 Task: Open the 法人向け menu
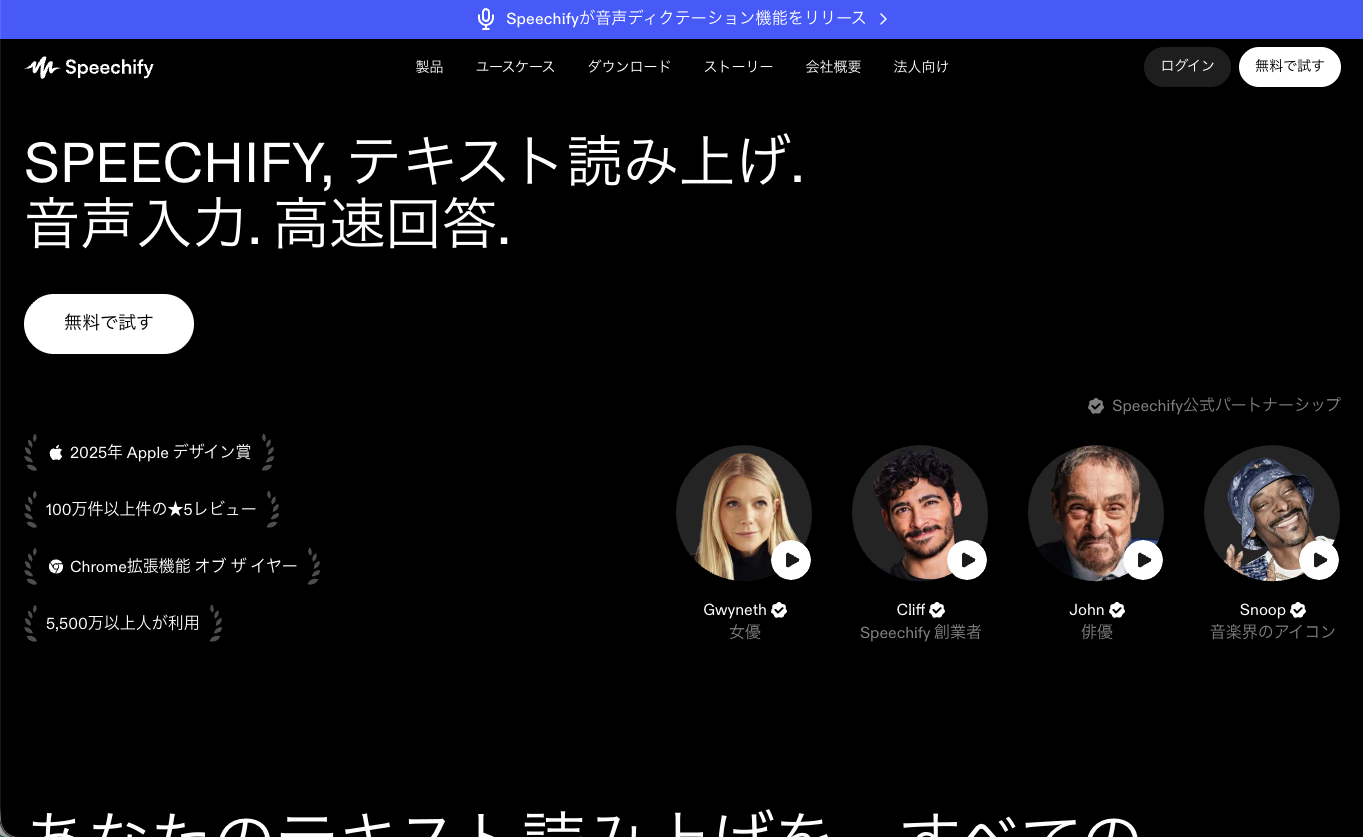pyautogui.click(x=921, y=67)
